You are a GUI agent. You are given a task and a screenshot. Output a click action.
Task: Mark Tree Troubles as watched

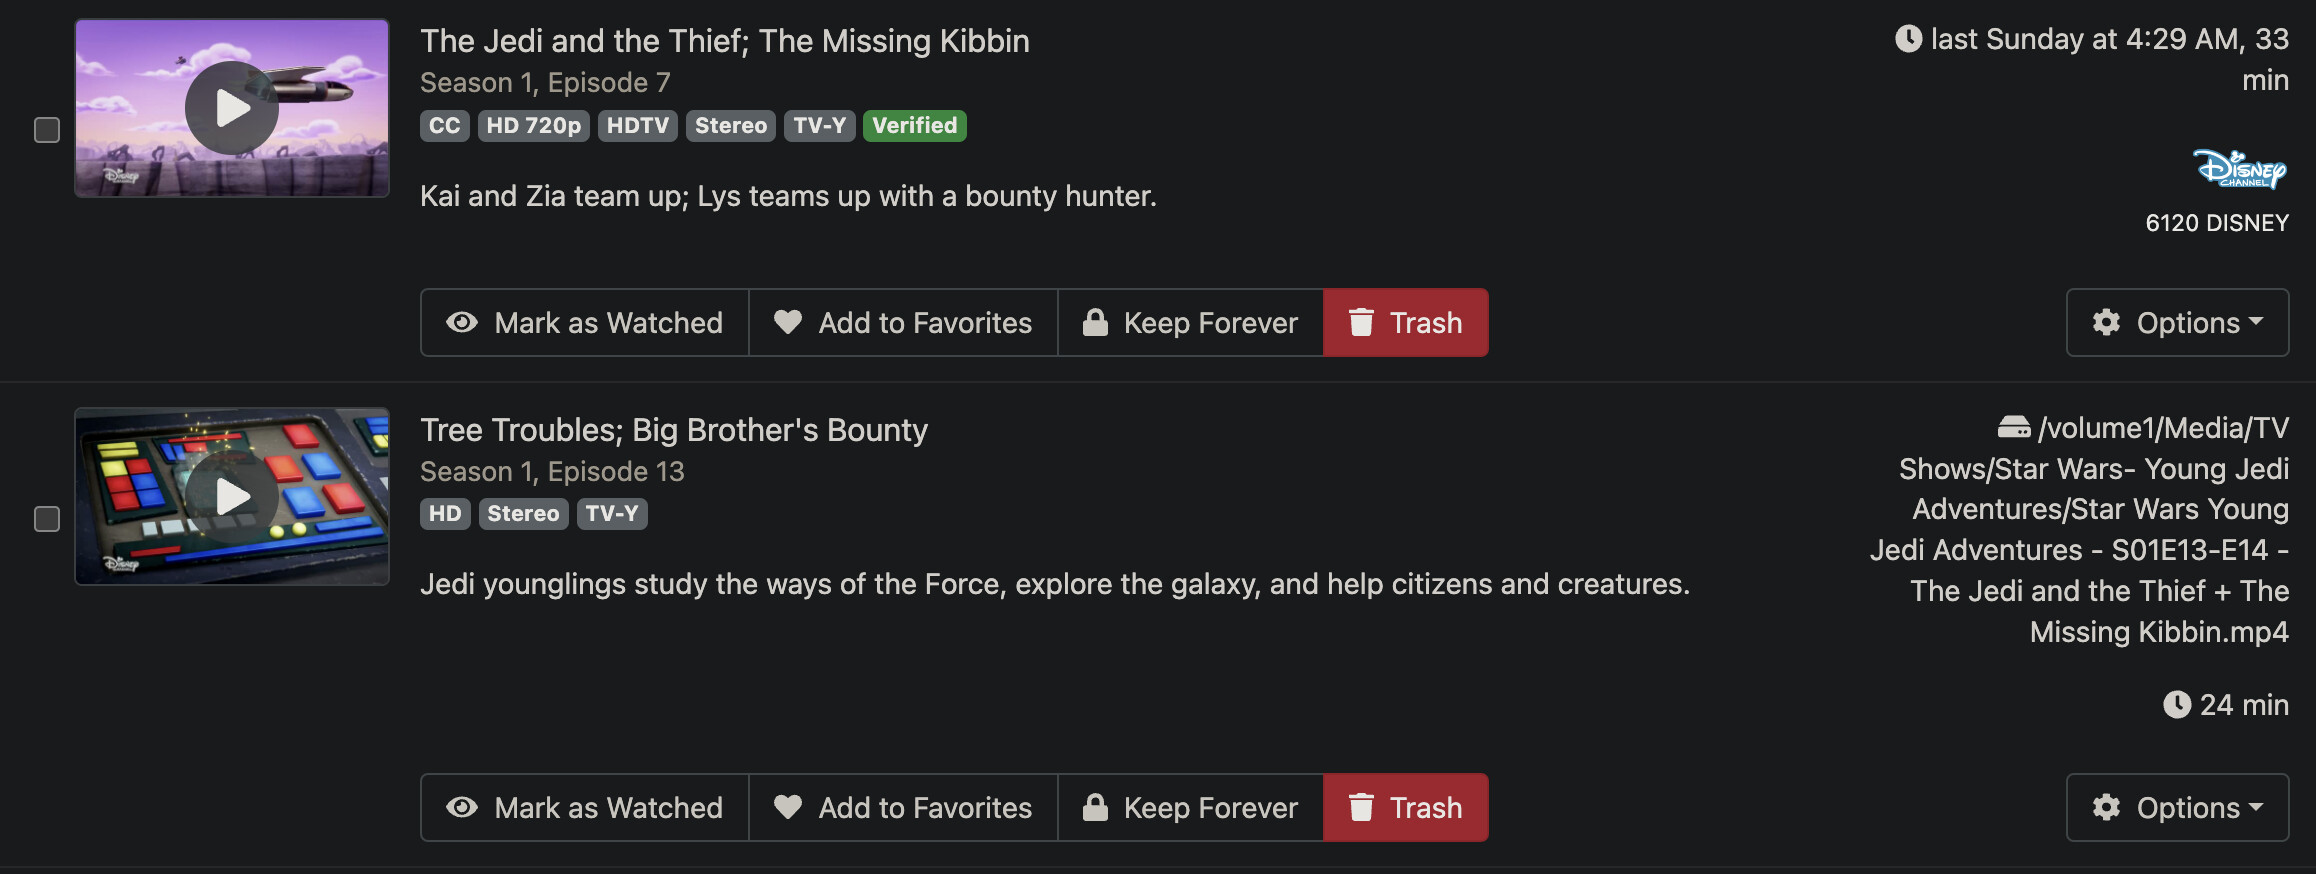click(x=585, y=808)
